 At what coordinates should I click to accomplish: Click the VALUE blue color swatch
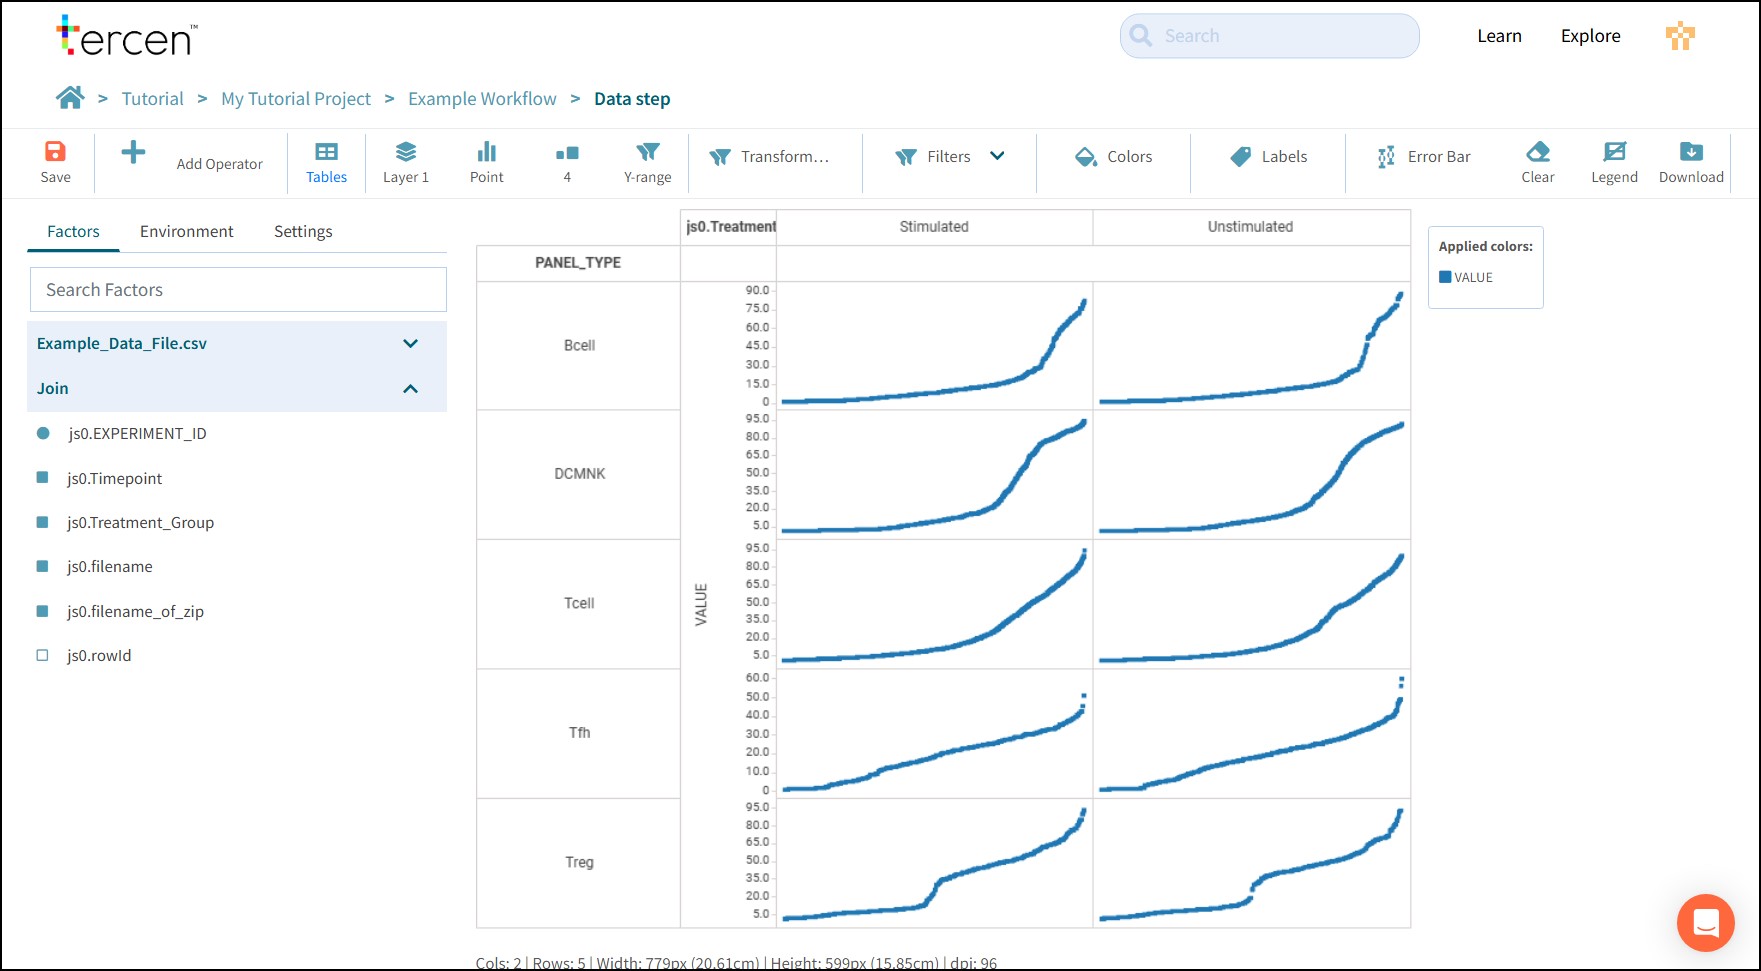(x=1445, y=277)
